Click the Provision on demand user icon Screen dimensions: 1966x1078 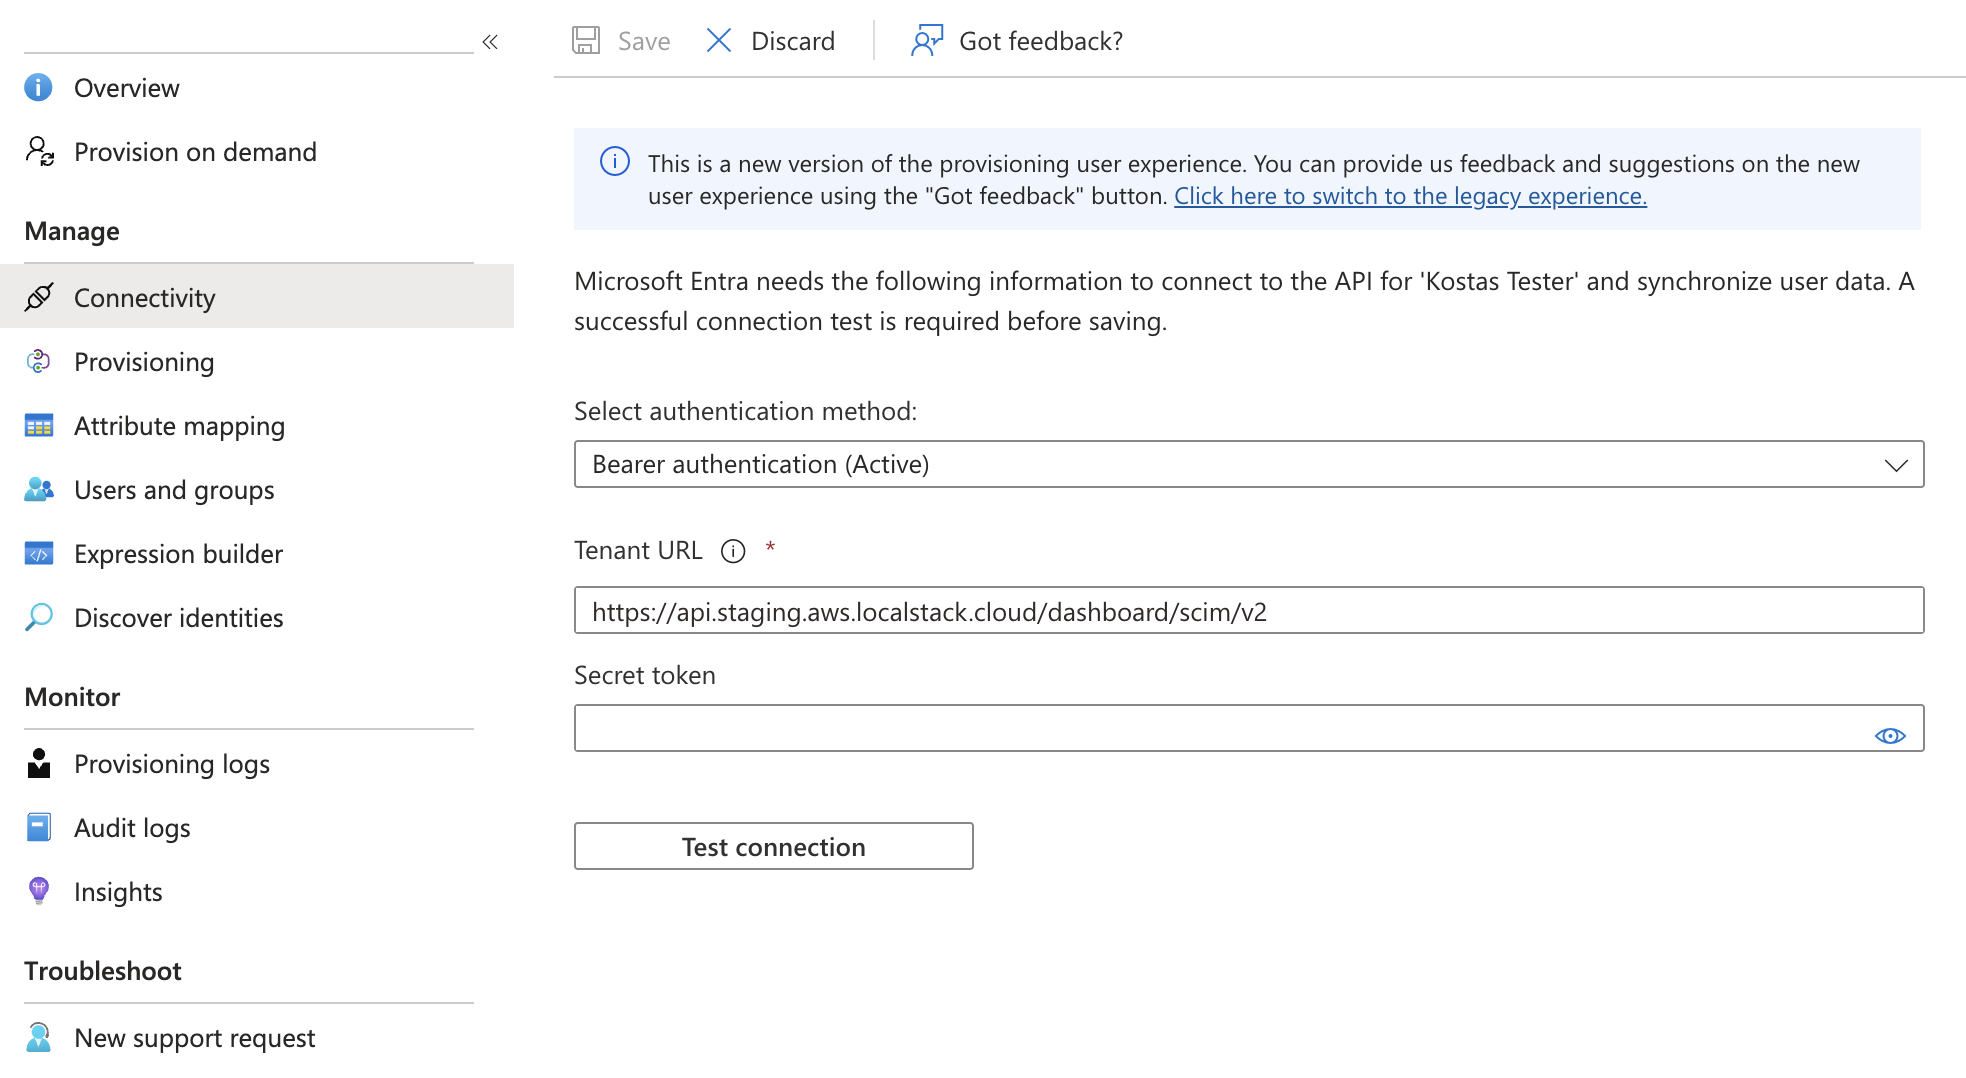click(40, 151)
